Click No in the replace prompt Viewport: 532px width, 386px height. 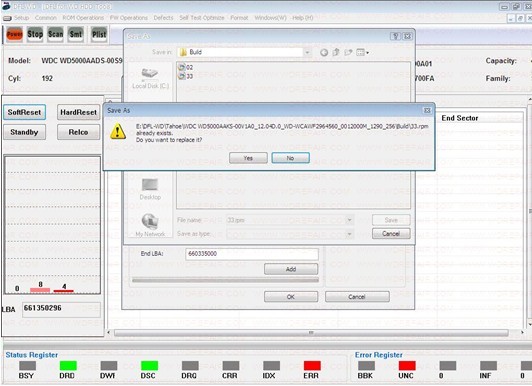click(290, 158)
